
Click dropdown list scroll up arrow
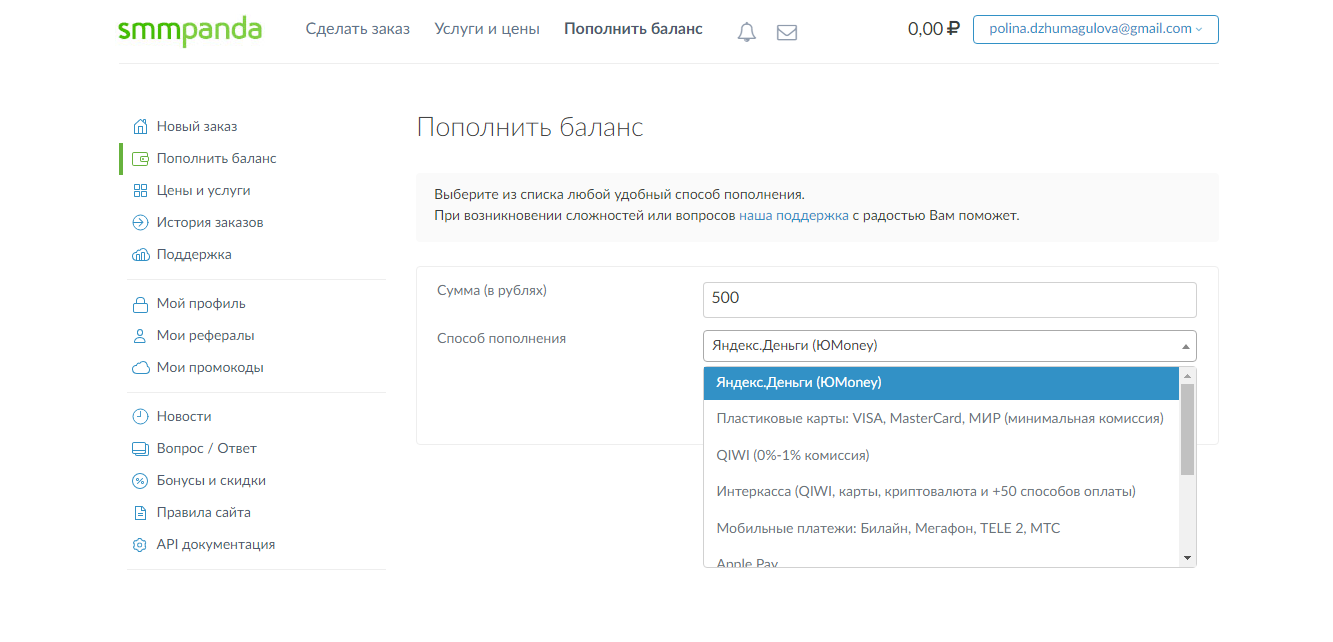click(x=1188, y=375)
